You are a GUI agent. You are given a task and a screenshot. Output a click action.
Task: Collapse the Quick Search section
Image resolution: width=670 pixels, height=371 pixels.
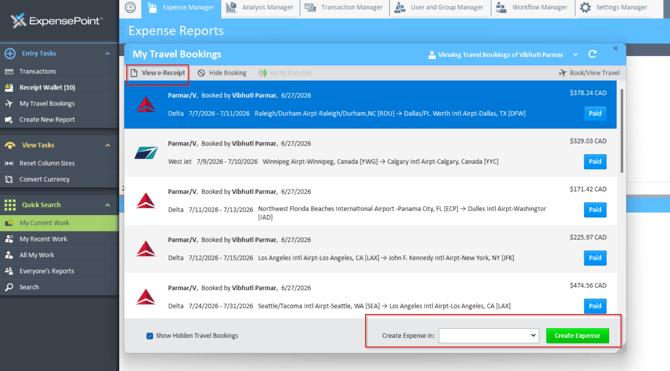108,205
